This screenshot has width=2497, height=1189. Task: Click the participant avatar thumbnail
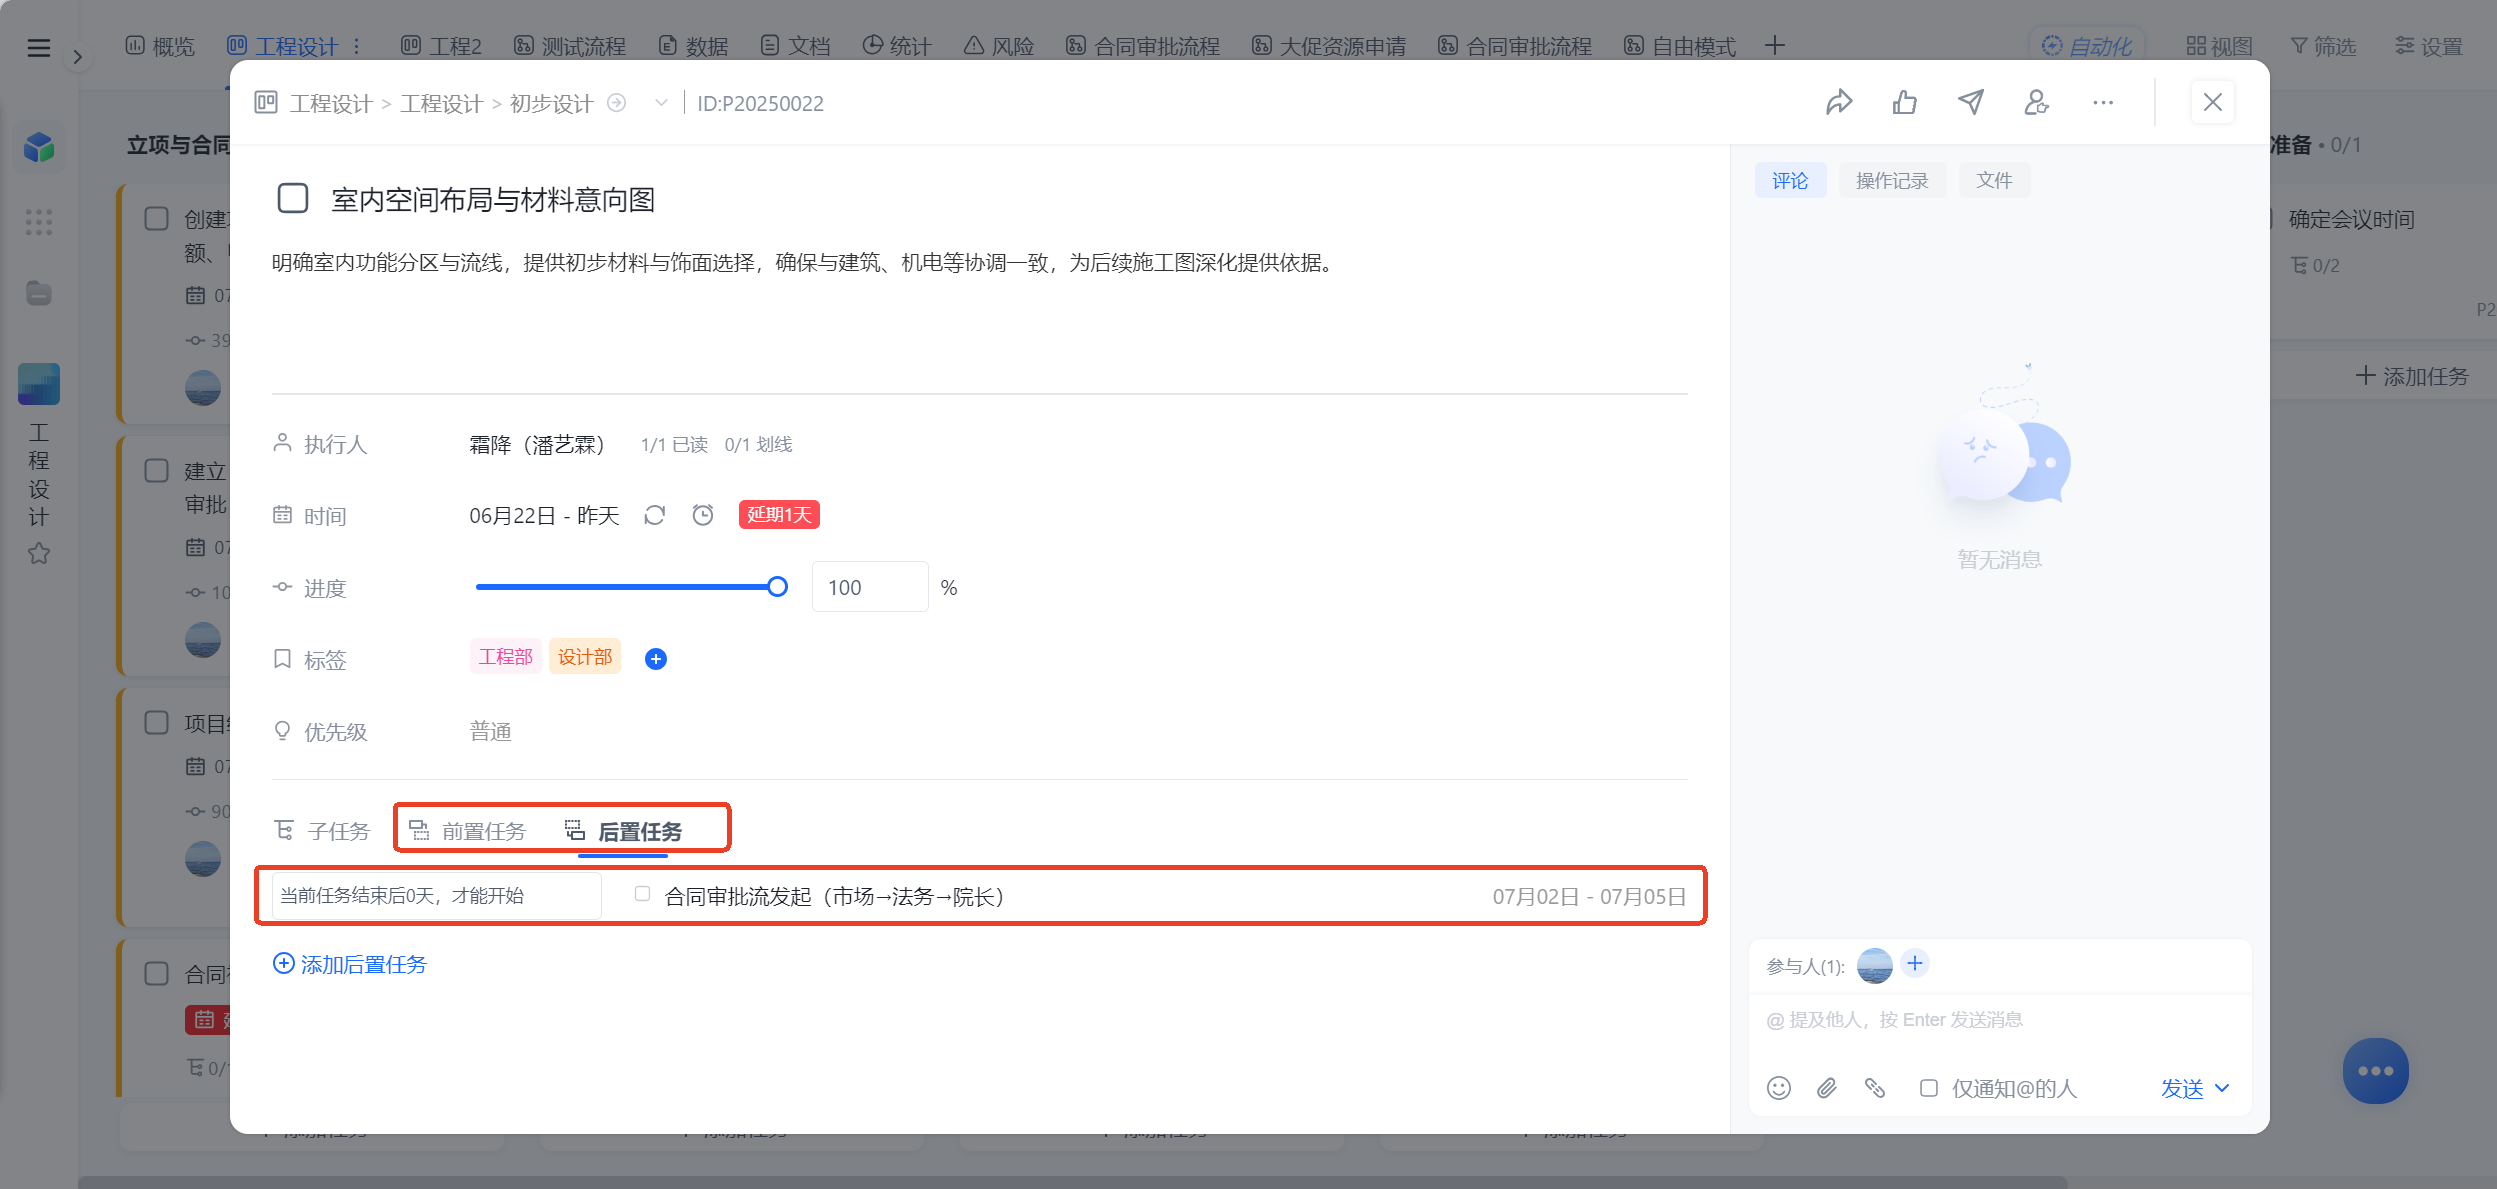(x=1875, y=966)
